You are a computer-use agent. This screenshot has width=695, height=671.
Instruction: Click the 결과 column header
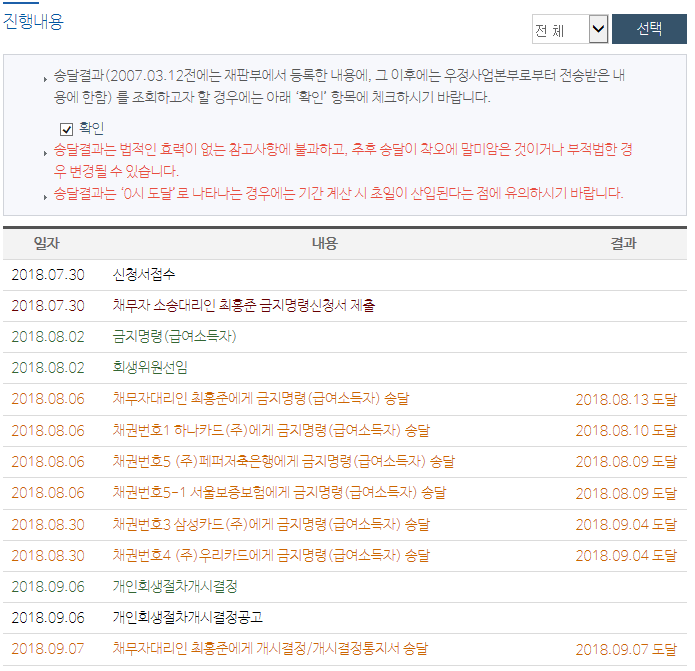(x=624, y=243)
